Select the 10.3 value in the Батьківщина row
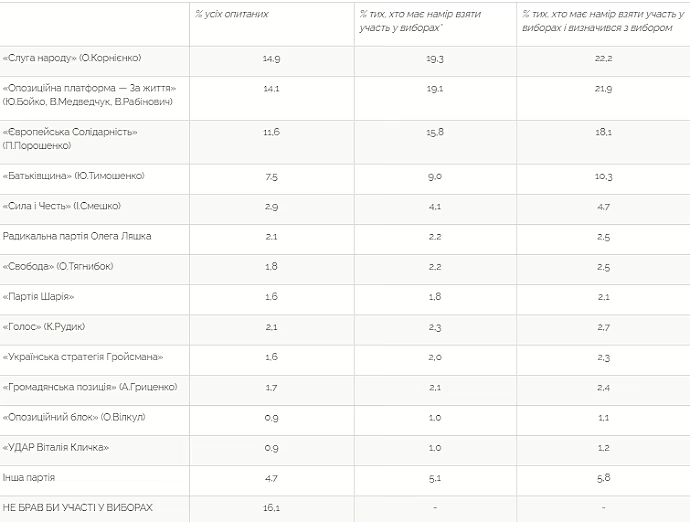This screenshot has height=522, width=690. 602,176
